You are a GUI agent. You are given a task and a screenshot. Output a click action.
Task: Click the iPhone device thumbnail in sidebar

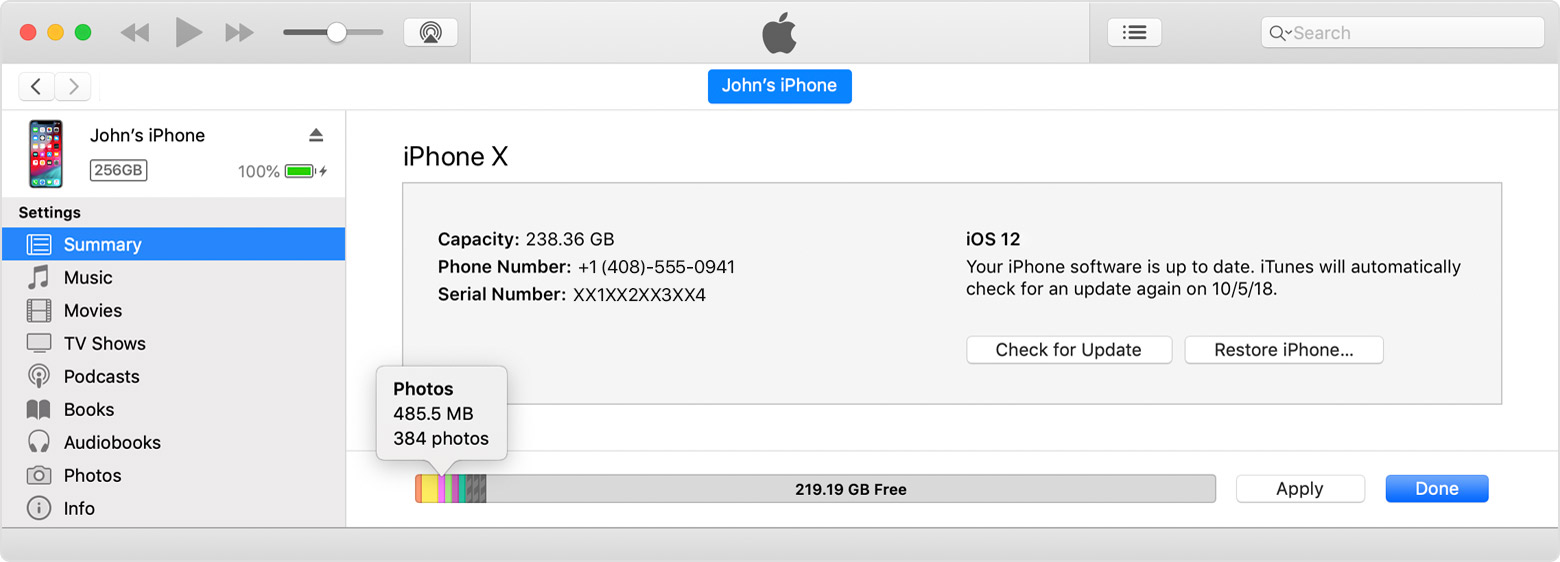(x=45, y=154)
